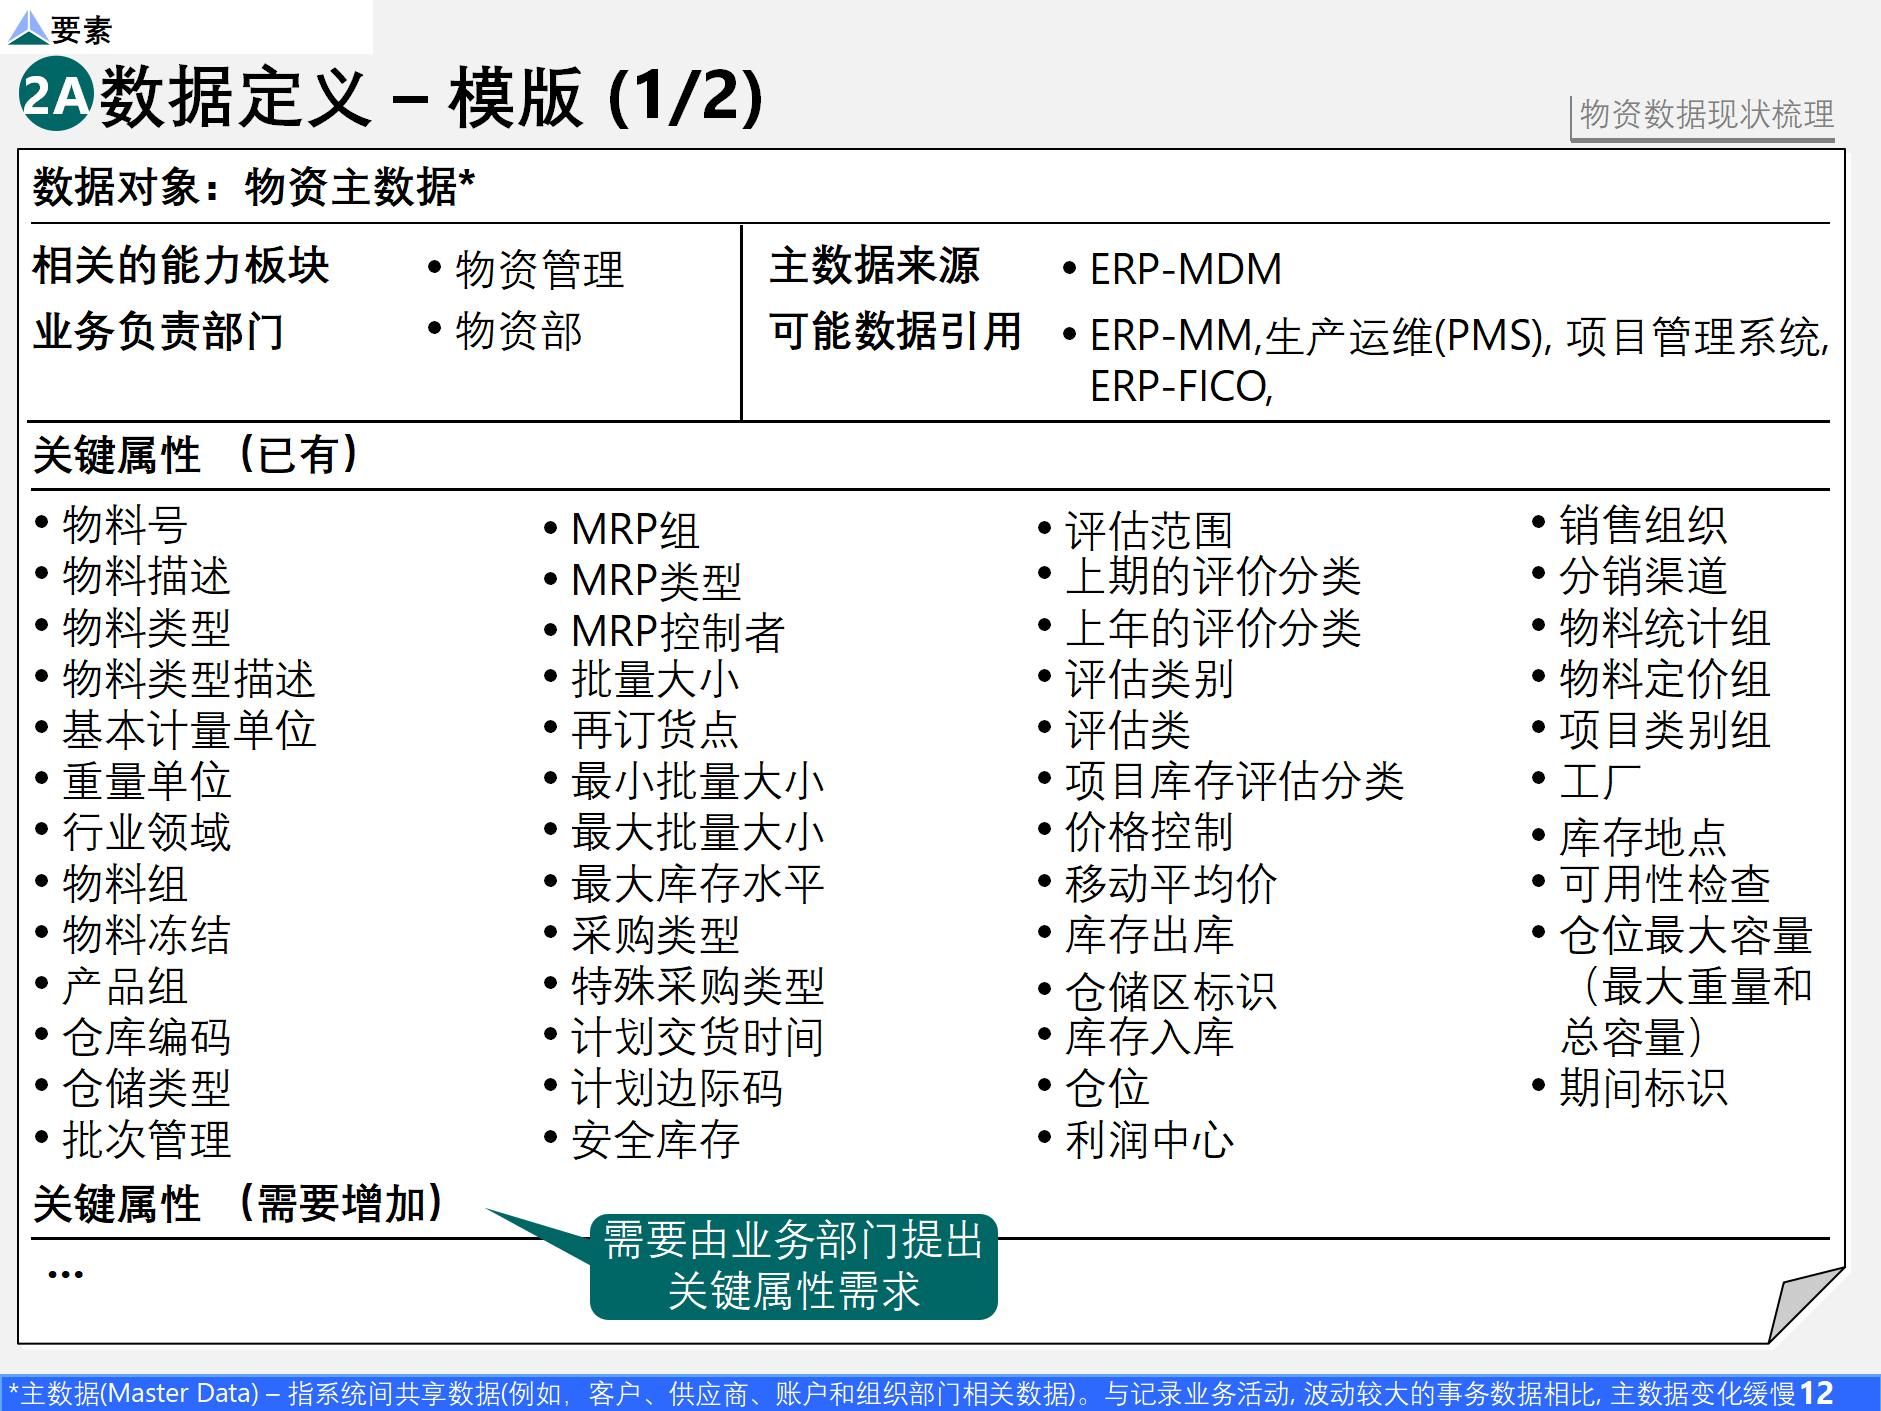Click the label 可能数据引用
The height and width of the screenshot is (1411, 1881).
[896, 332]
